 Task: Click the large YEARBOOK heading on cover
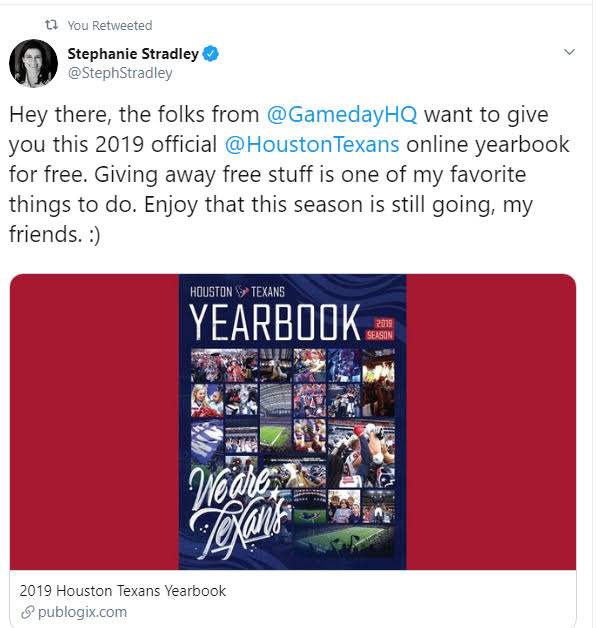(275, 322)
